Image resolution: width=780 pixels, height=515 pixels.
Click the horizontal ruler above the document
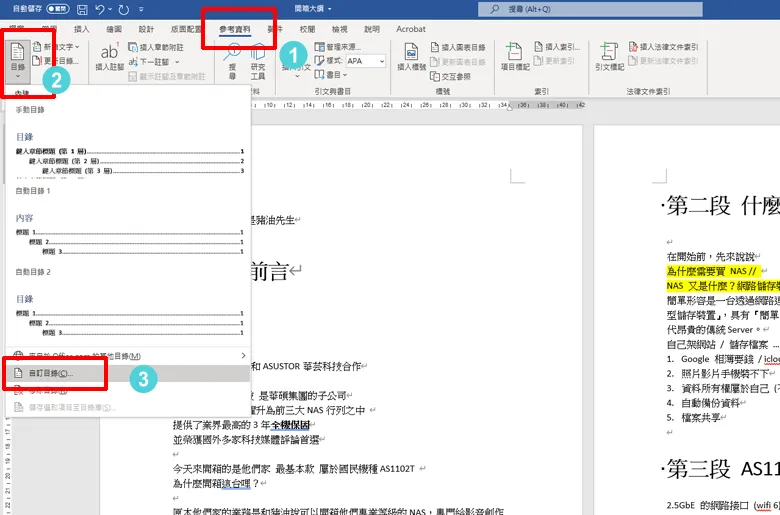pyautogui.click(x=418, y=105)
